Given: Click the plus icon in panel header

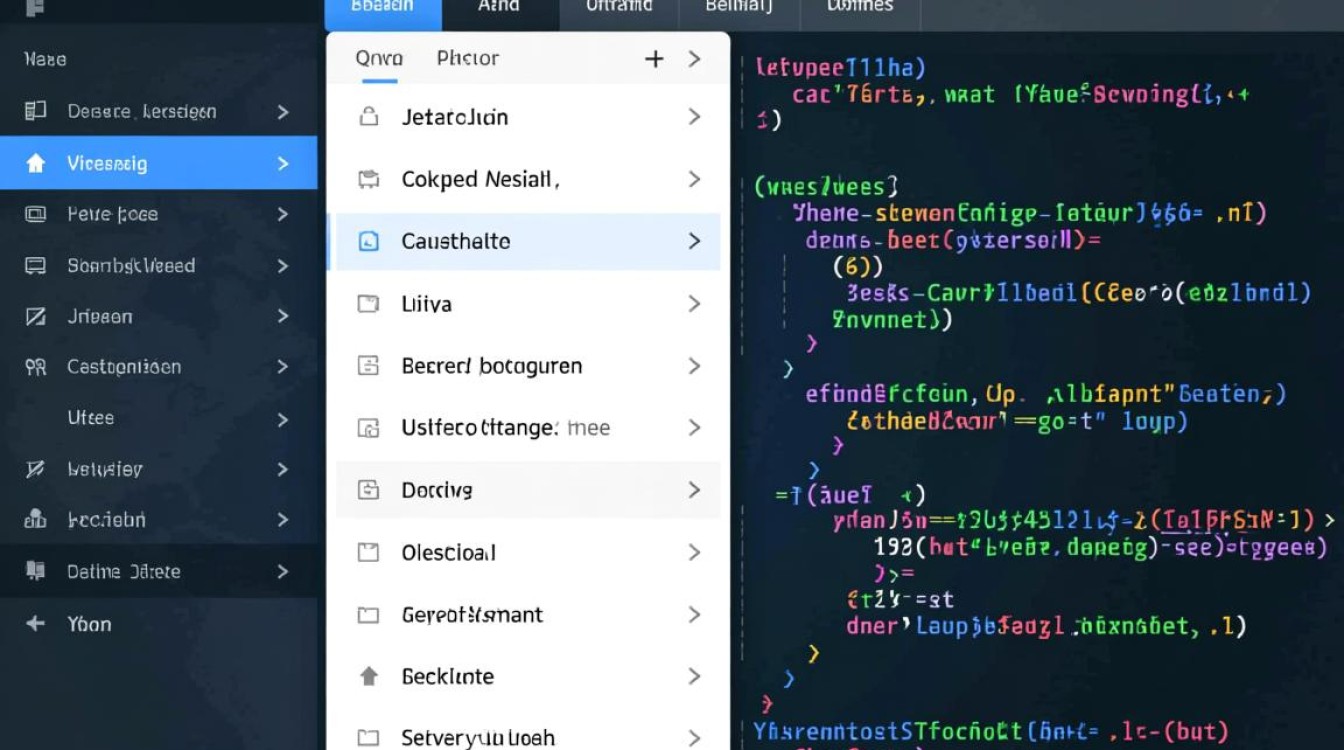Looking at the screenshot, I should point(654,59).
